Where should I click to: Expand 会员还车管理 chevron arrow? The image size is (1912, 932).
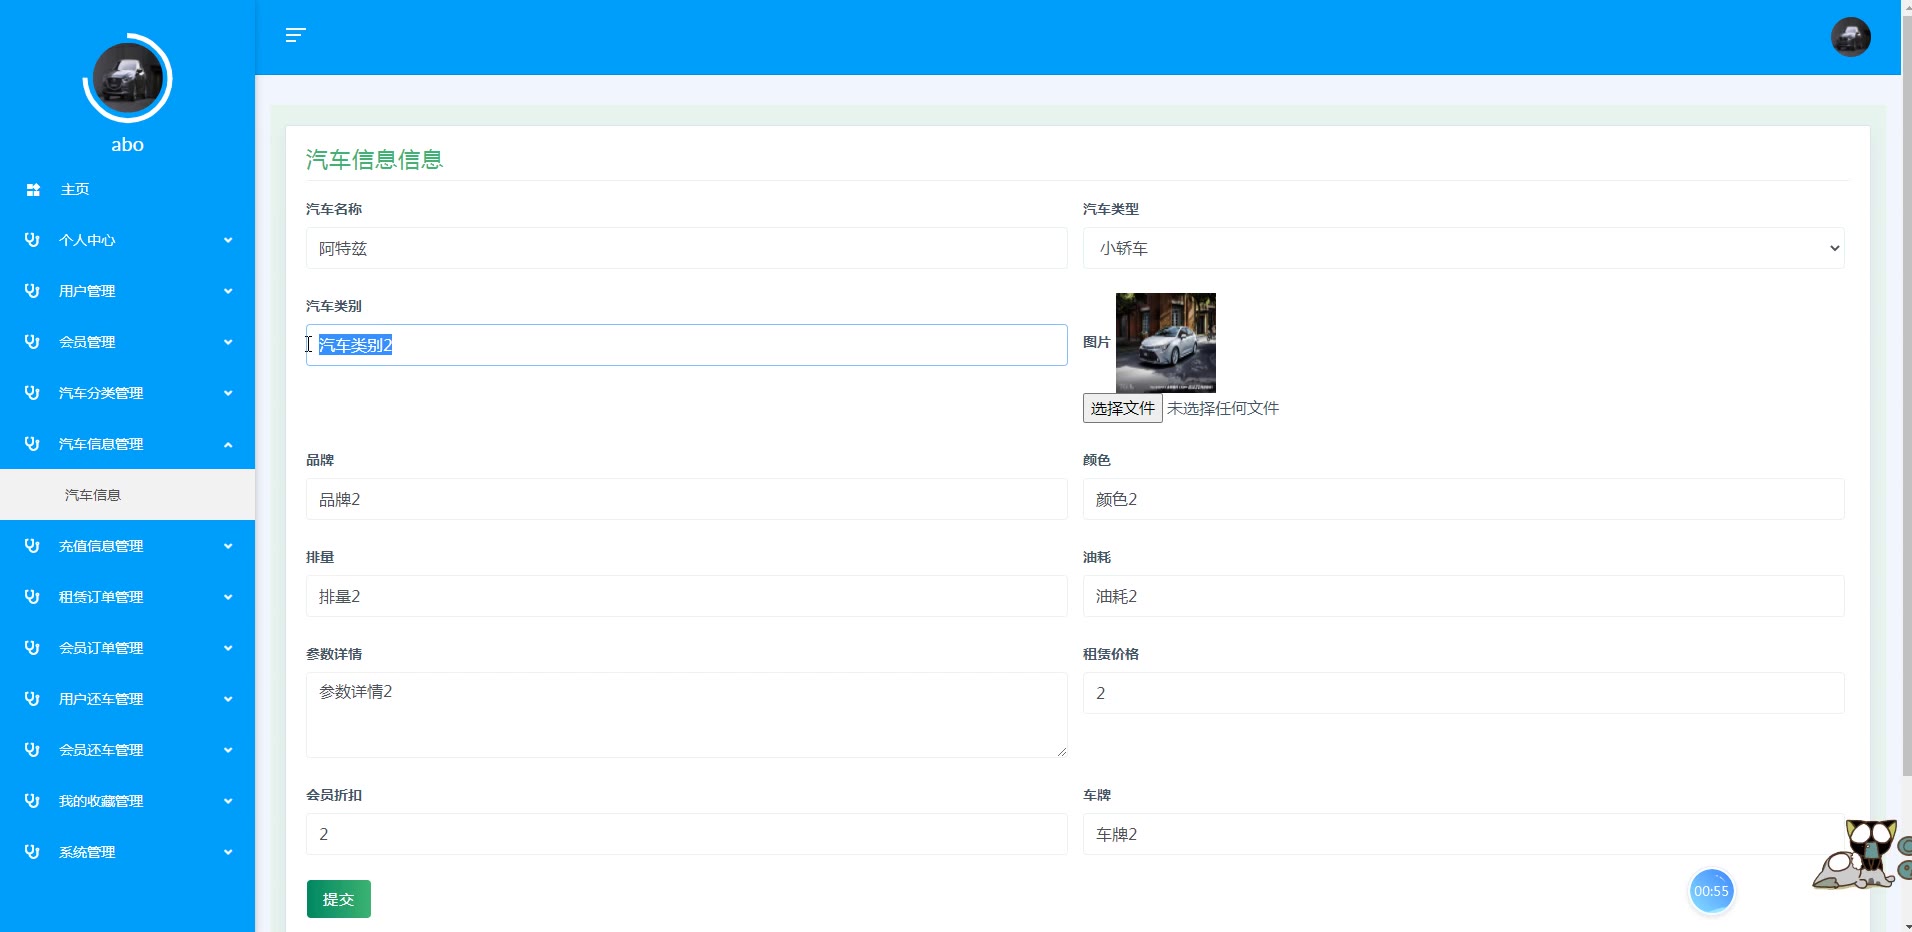click(x=228, y=750)
